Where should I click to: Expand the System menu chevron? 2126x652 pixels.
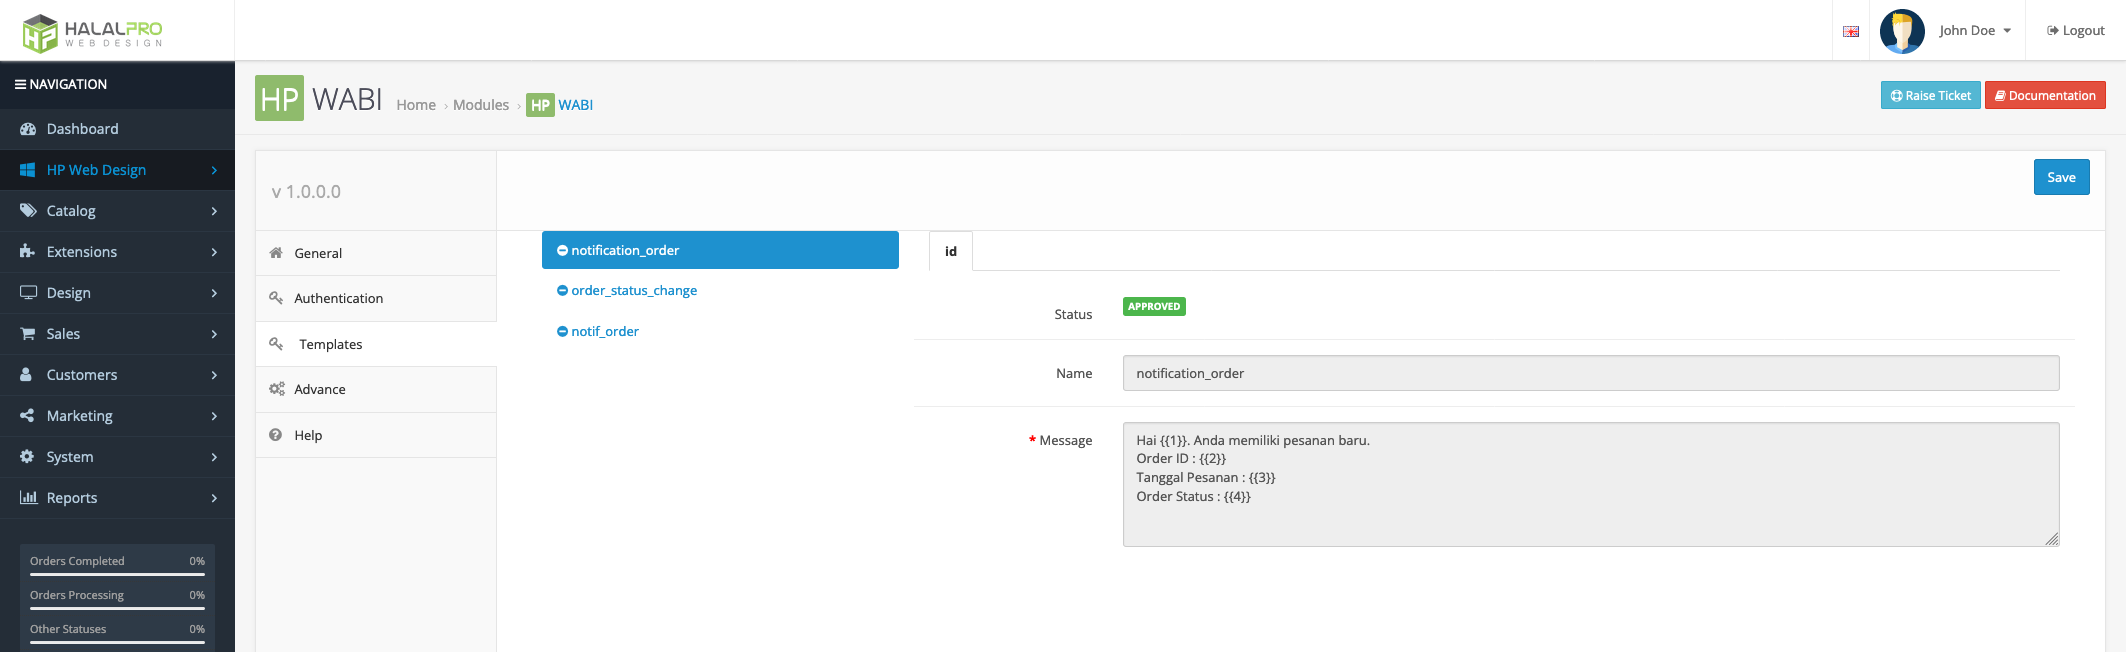(x=214, y=457)
